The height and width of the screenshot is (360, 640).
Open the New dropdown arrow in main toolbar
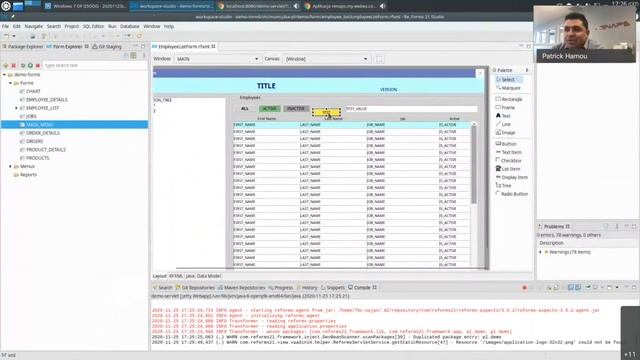(x=13, y=36)
